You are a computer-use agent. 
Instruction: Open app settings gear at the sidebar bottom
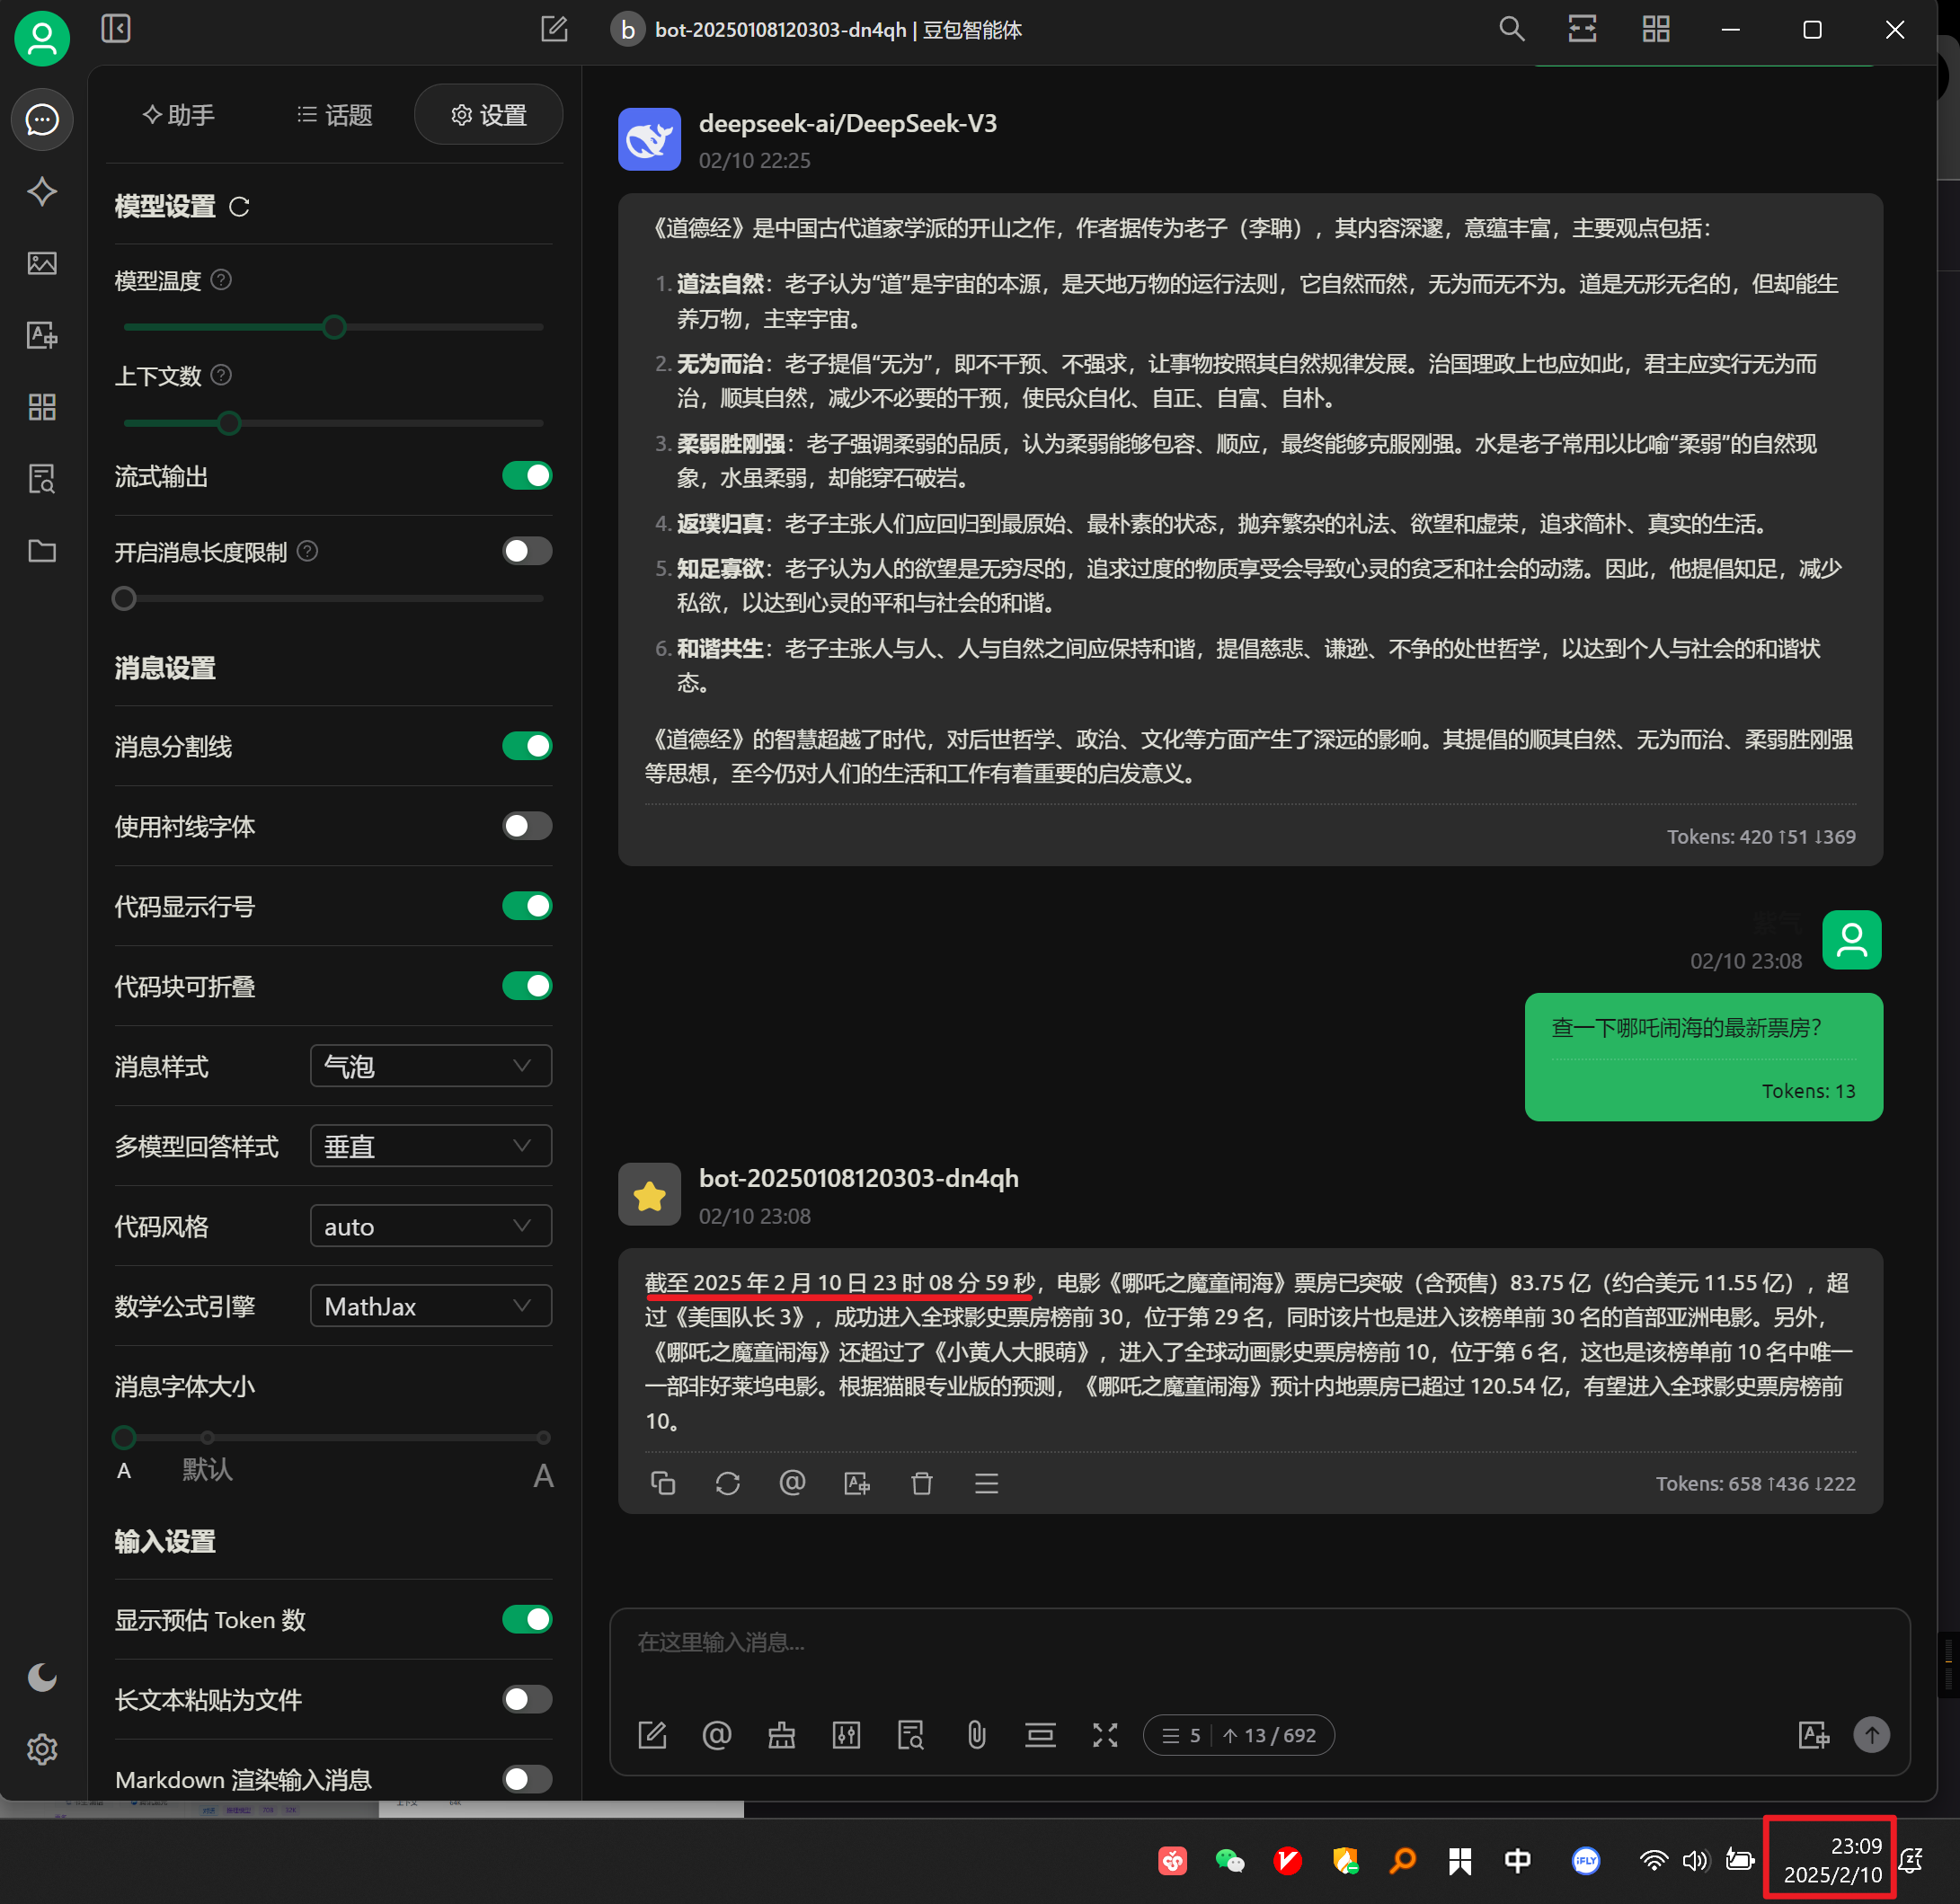[x=42, y=1749]
